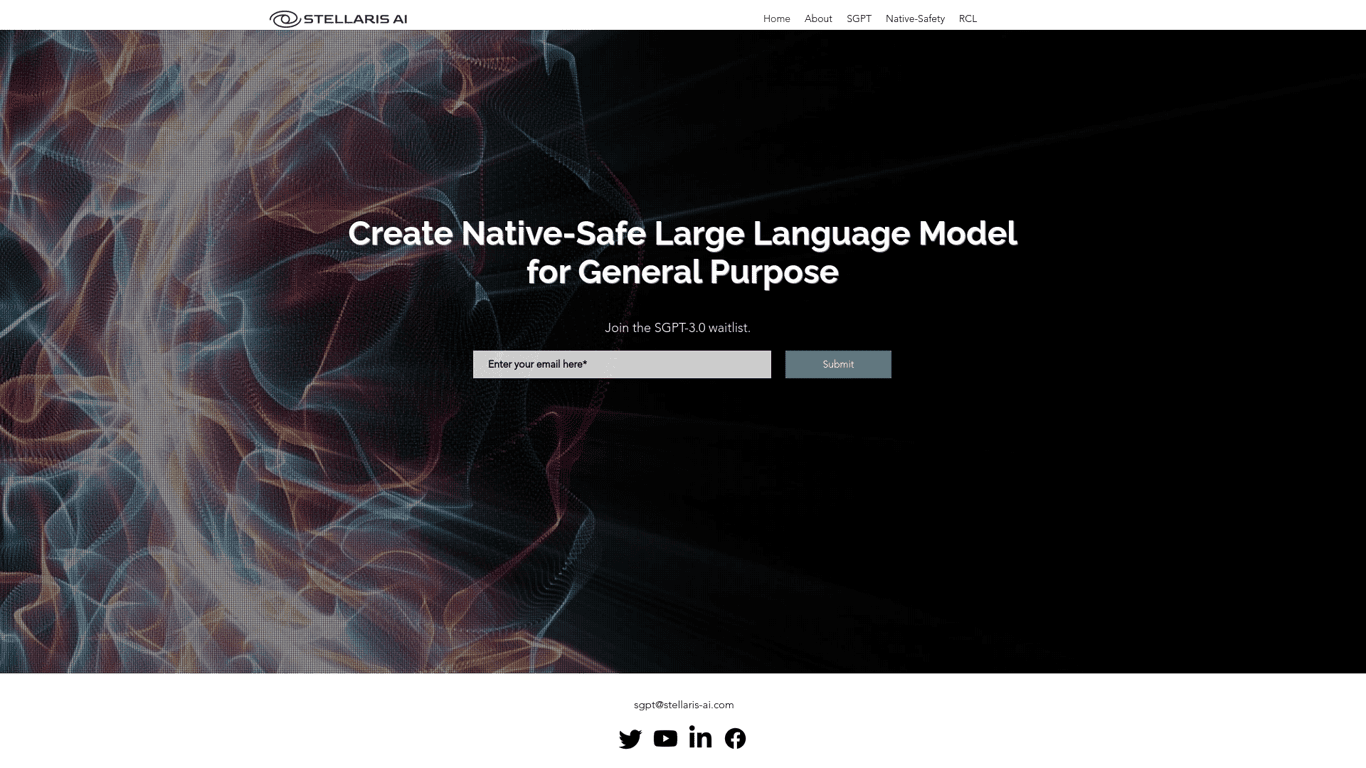This screenshot has width=1366, height=768.
Task: Visit the LinkedIn icon link
Action: pyautogui.click(x=700, y=738)
